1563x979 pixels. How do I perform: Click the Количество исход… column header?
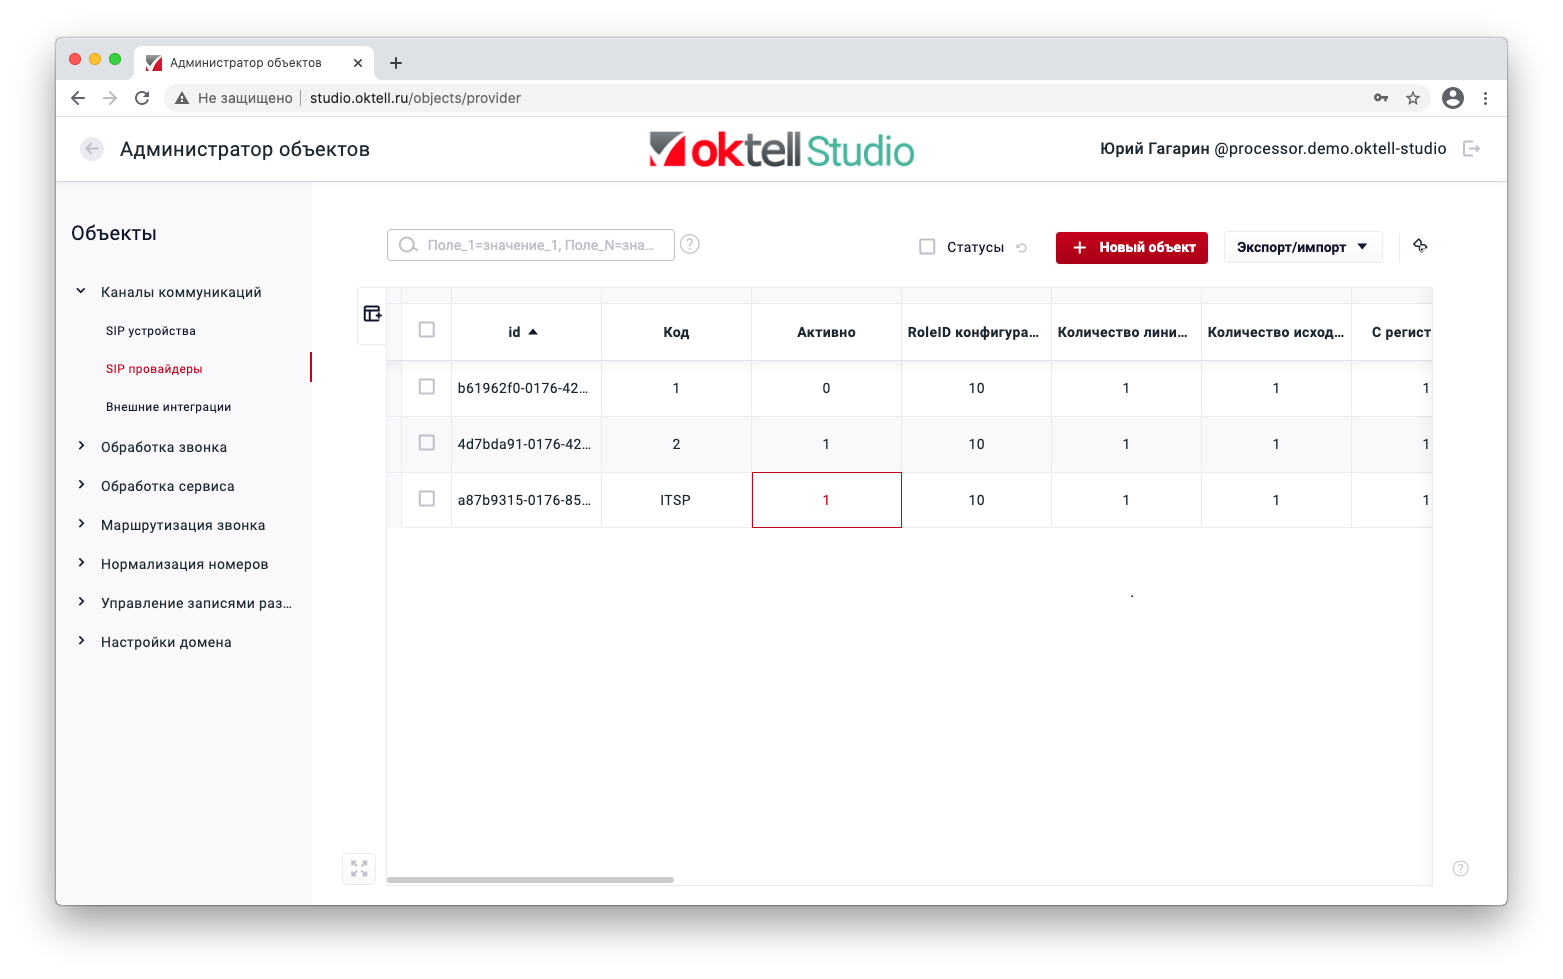pyautogui.click(x=1276, y=332)
